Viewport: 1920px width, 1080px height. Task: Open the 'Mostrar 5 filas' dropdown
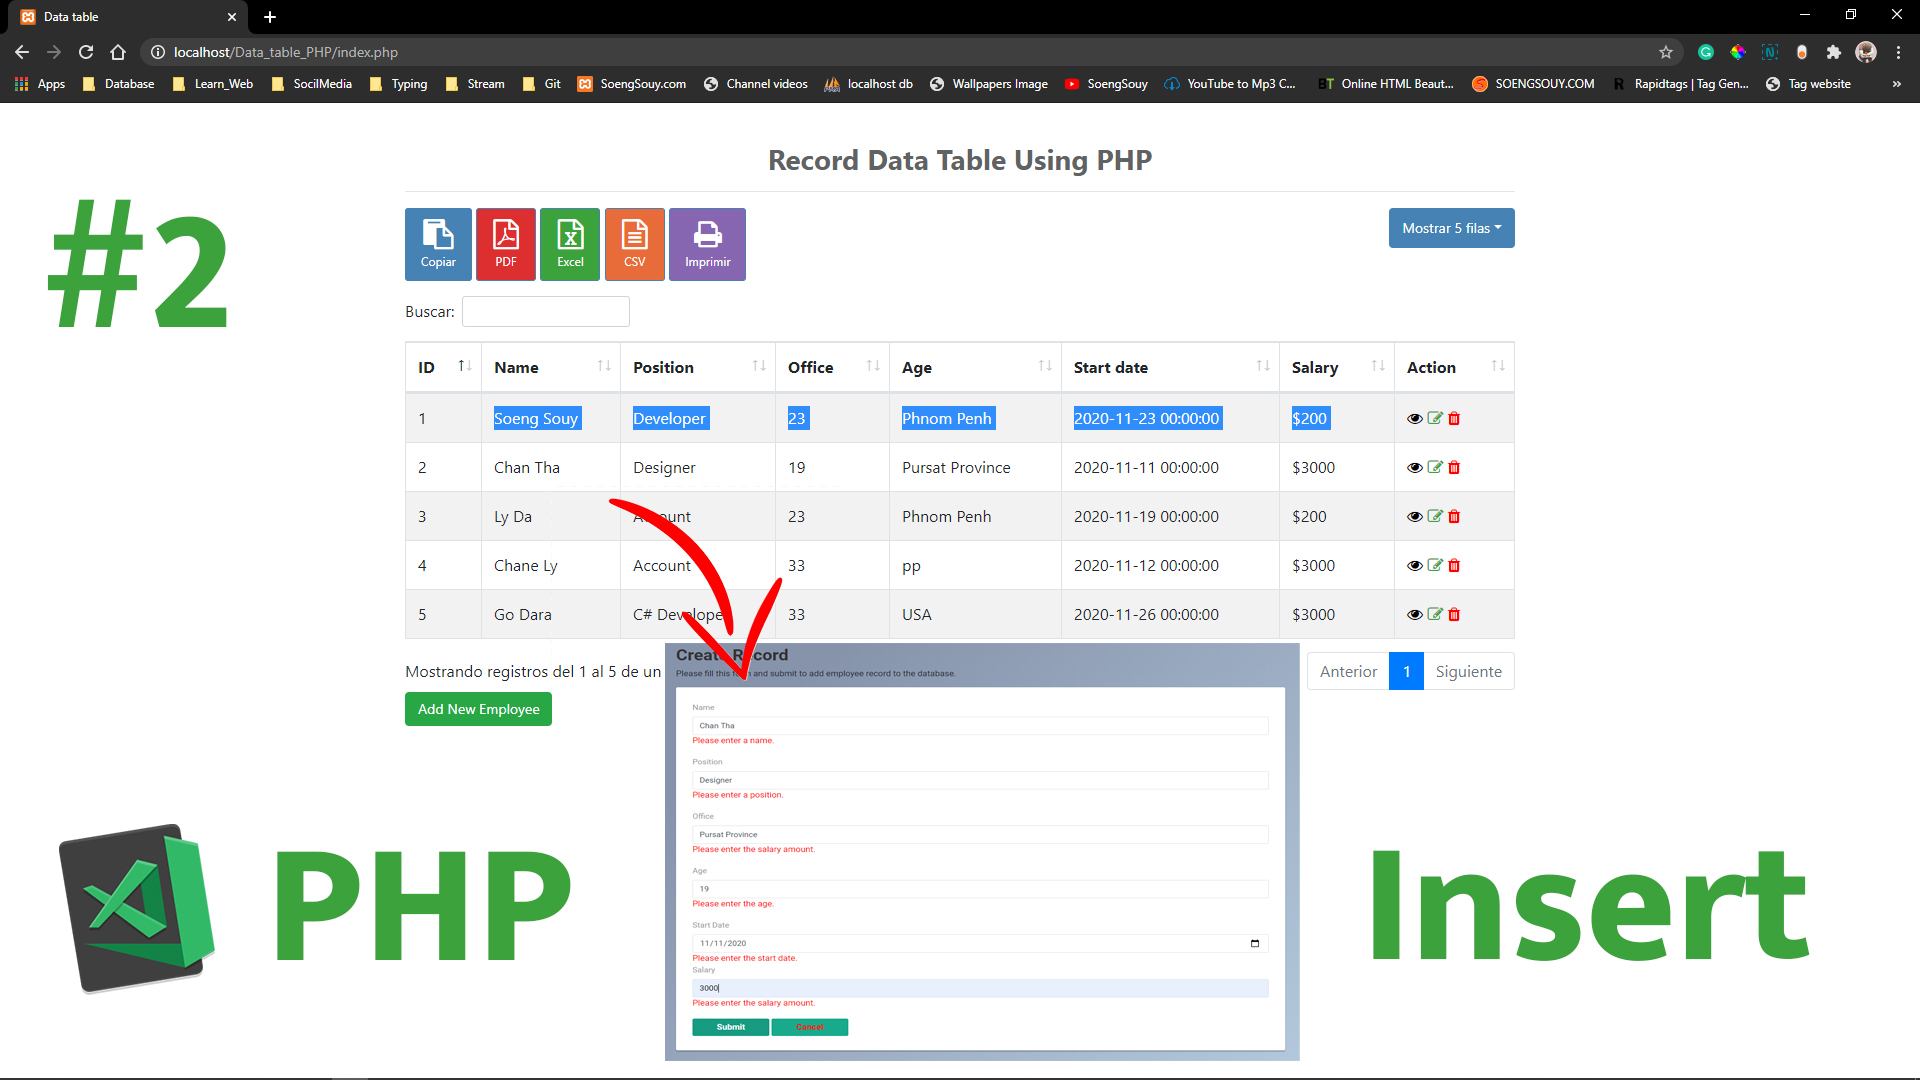coord(1451,228)
